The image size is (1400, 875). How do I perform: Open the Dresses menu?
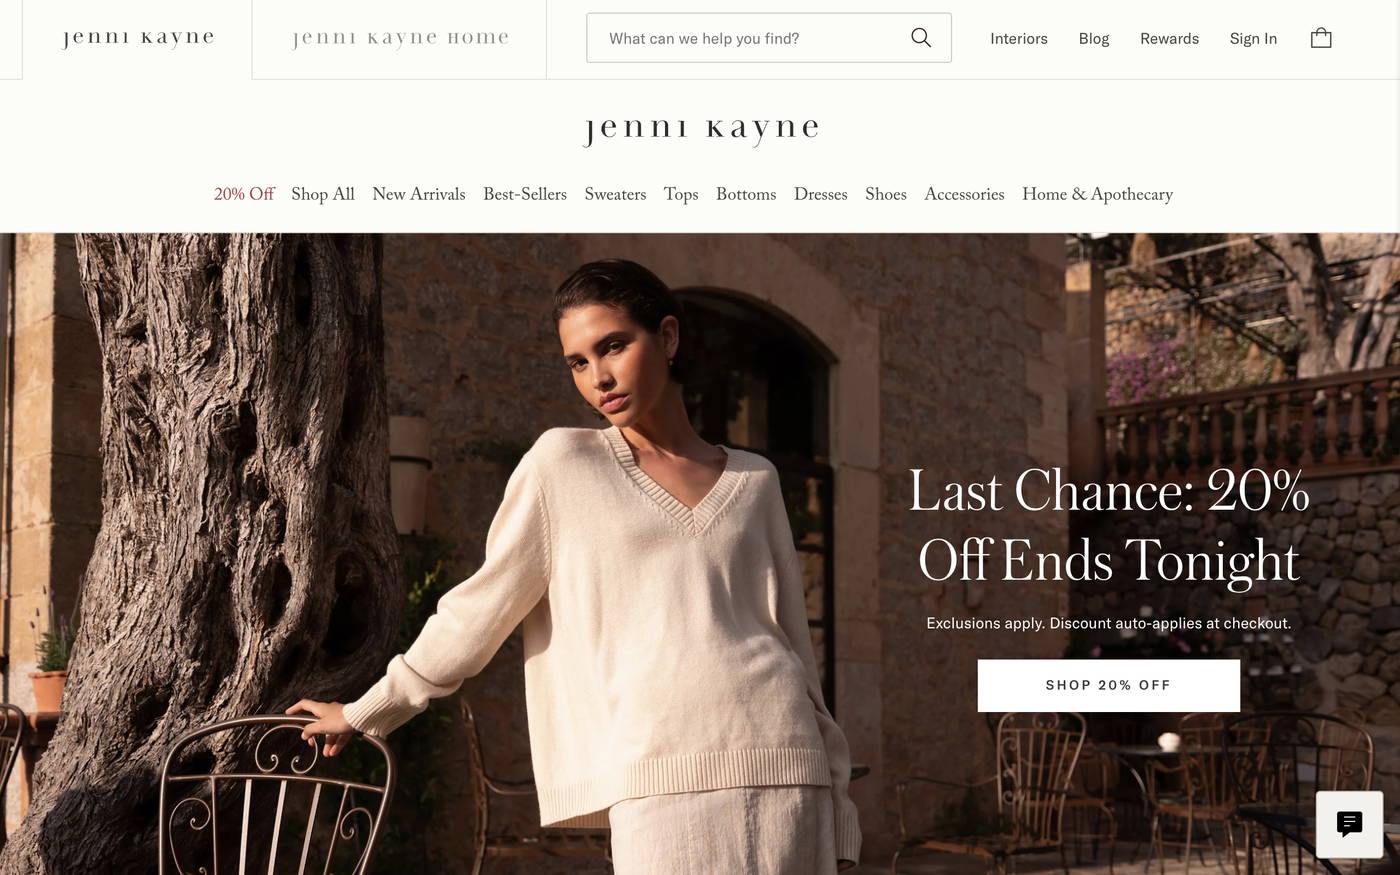821,194
